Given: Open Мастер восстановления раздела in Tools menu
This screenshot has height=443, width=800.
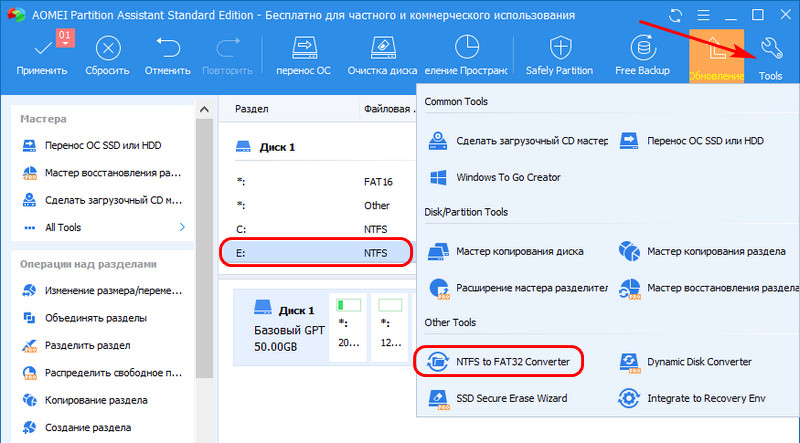Looking at the screenshot, I should 709,288.
